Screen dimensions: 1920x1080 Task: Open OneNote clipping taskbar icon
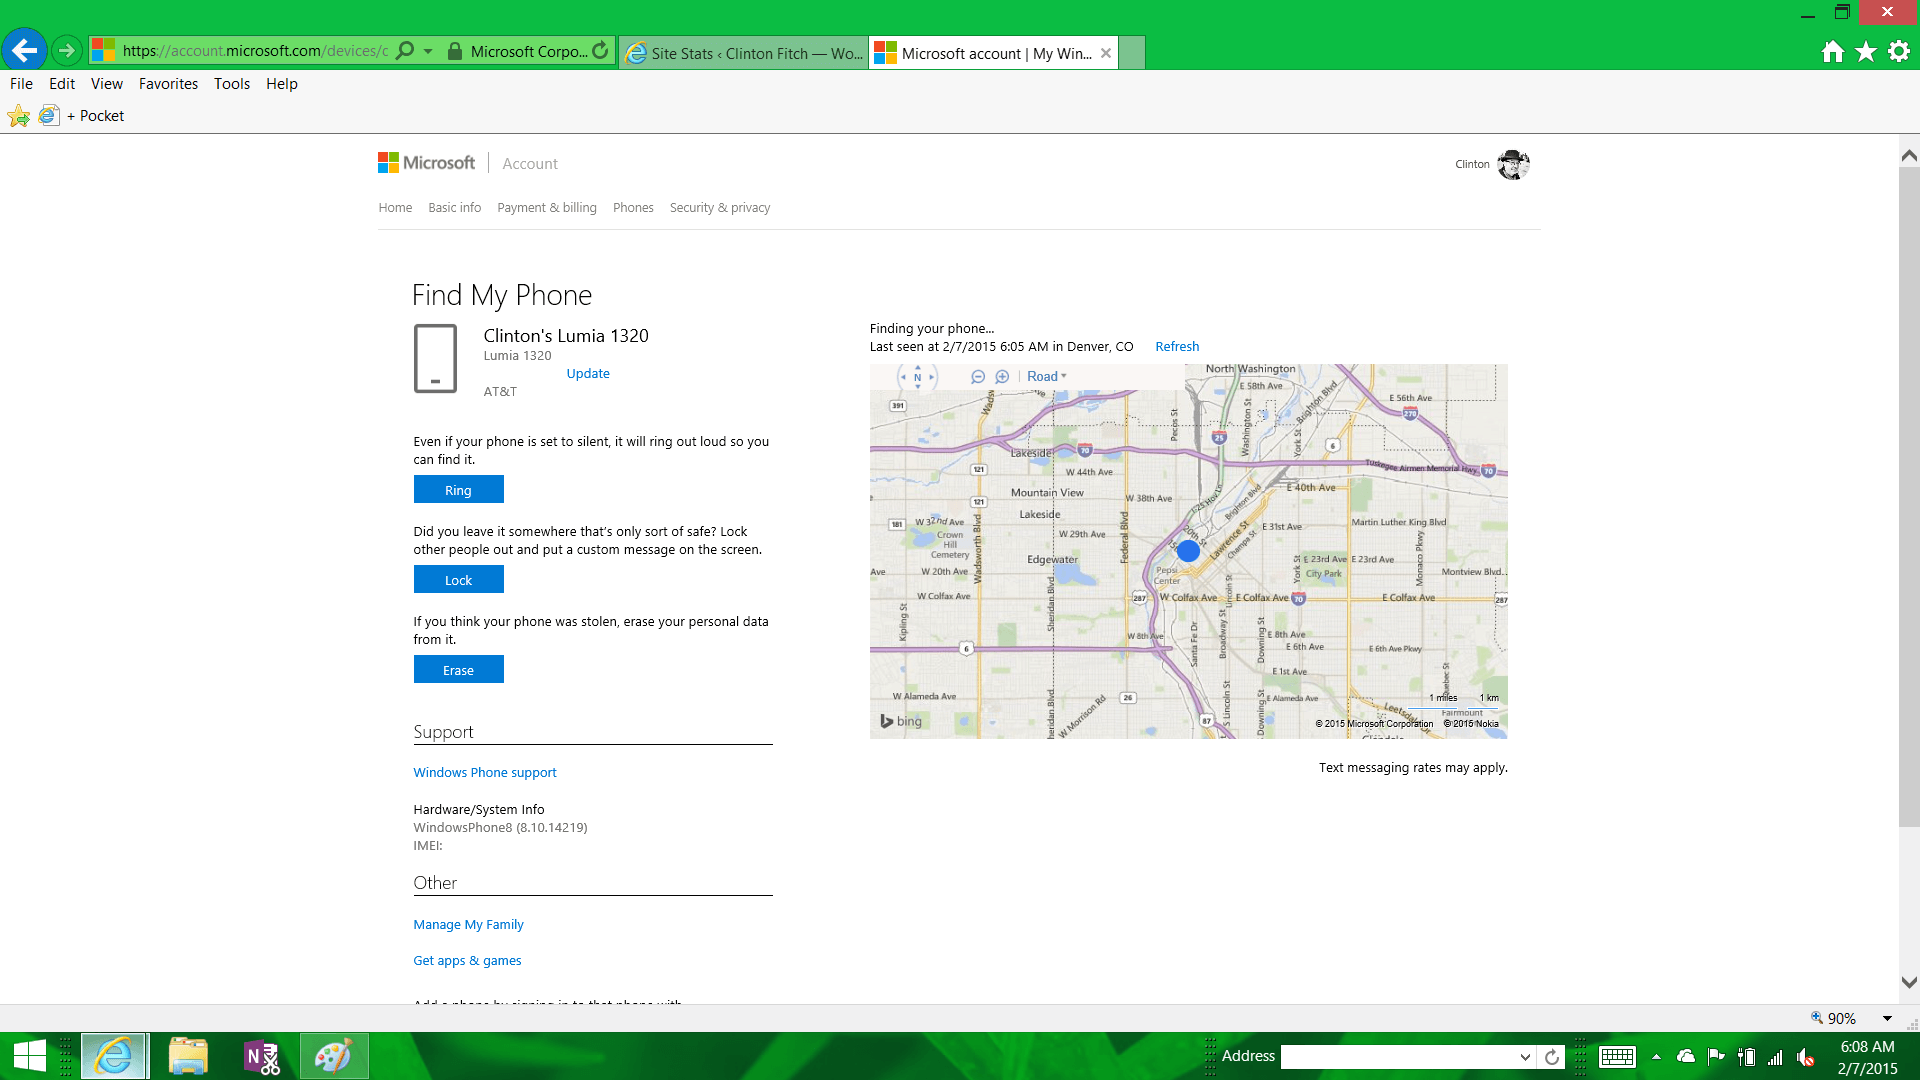(x=262, y=1056)
